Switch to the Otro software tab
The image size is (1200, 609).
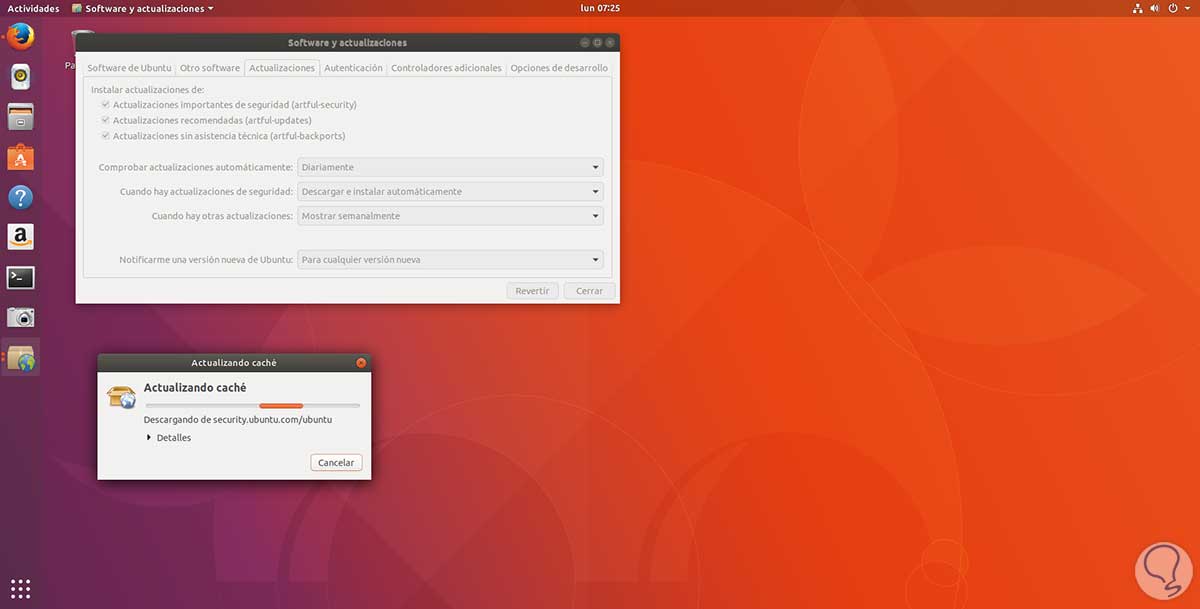click(210, 67)
